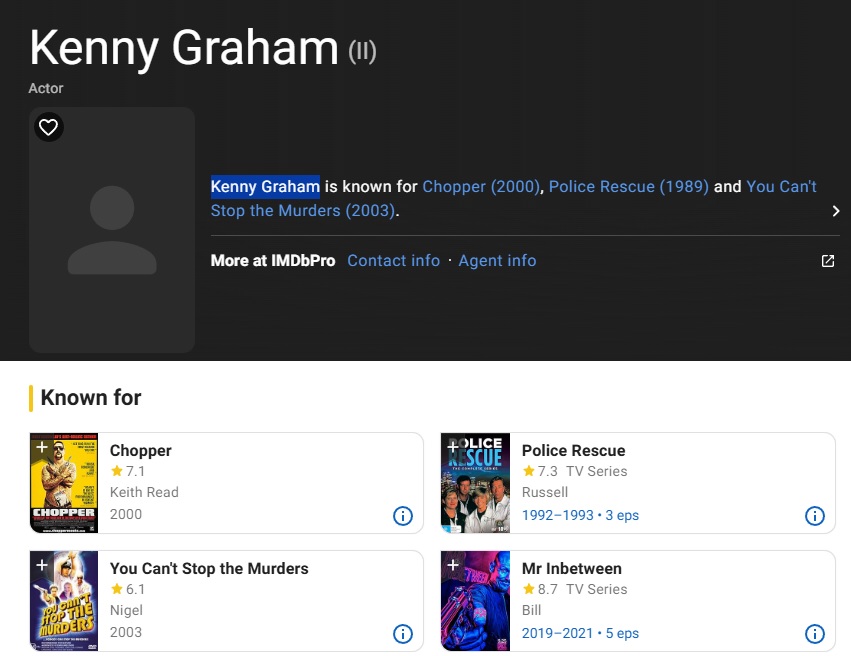Click the year 2003 on You Can't Stop the Murders card
Screen dimensions: 851x656
click(x=126, y=632)
